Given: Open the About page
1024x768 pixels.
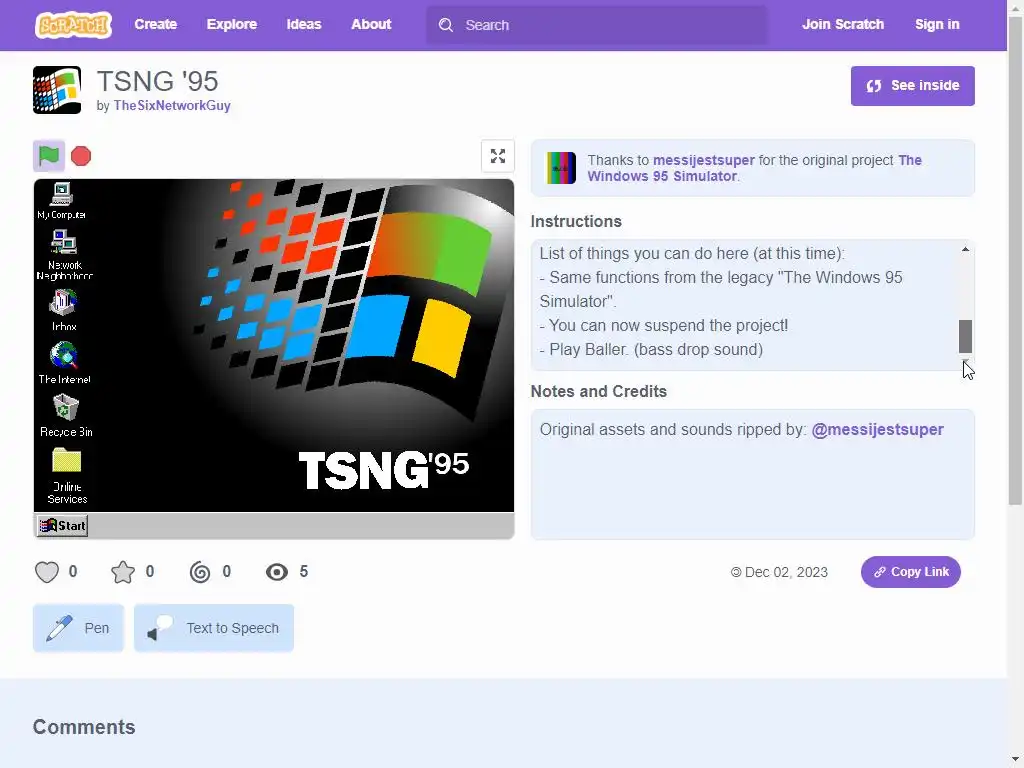Looking at the screenshot, I should pyautogui.click(x=371, y=24).
